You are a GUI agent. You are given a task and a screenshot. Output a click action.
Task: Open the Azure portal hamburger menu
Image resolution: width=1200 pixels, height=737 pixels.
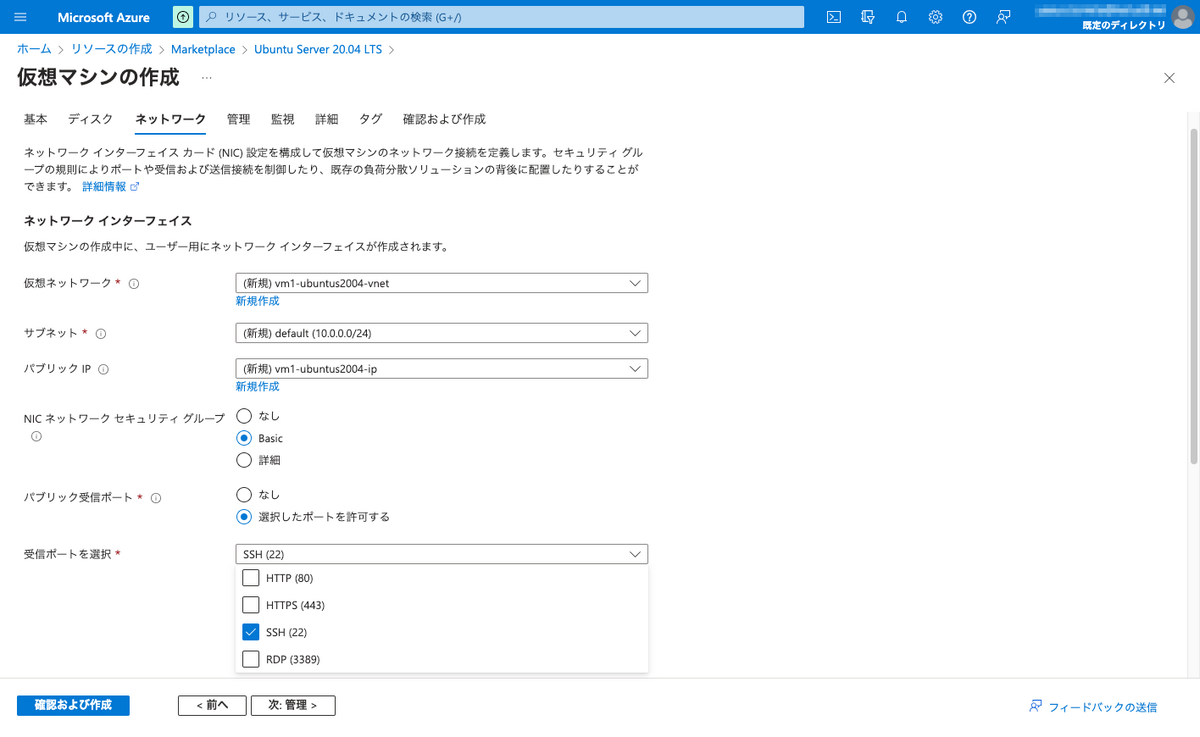[21, 17]
